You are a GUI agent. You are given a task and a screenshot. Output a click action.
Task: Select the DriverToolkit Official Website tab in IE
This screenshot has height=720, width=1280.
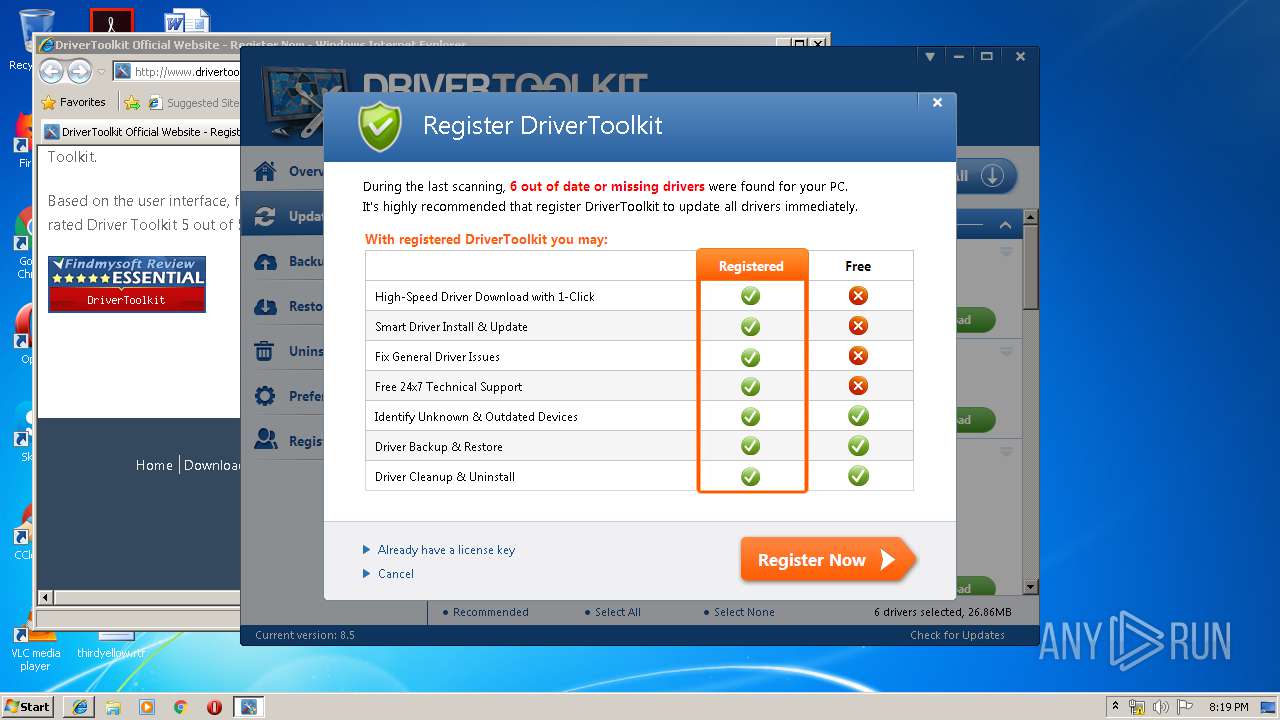tap(142, 132)
